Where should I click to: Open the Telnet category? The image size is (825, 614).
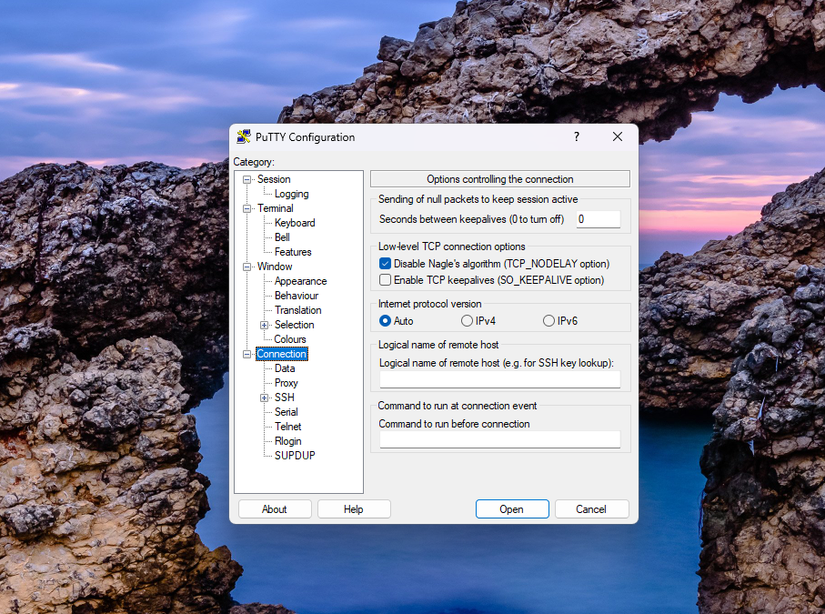coord(288,427)
